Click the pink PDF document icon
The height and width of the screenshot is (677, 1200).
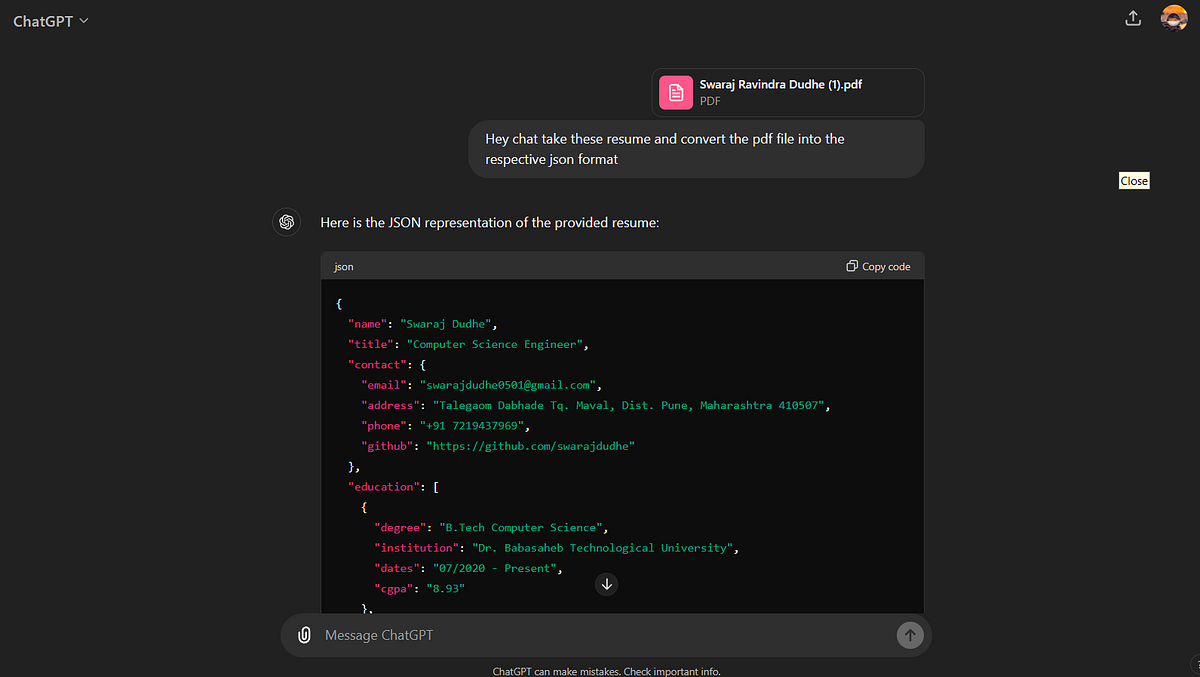676,93
